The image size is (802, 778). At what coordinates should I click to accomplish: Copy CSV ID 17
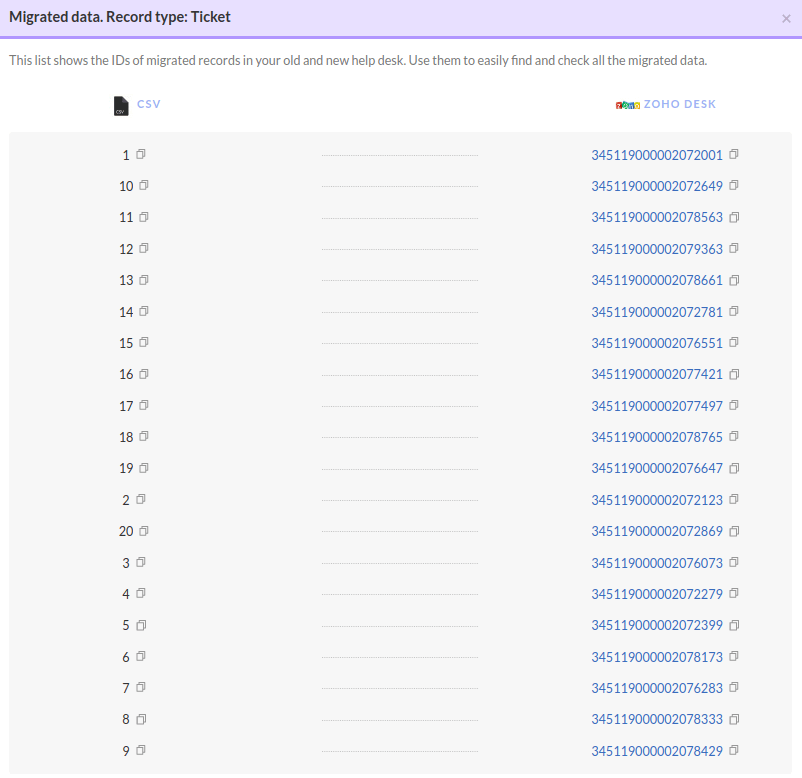click(x=144, y=405)
